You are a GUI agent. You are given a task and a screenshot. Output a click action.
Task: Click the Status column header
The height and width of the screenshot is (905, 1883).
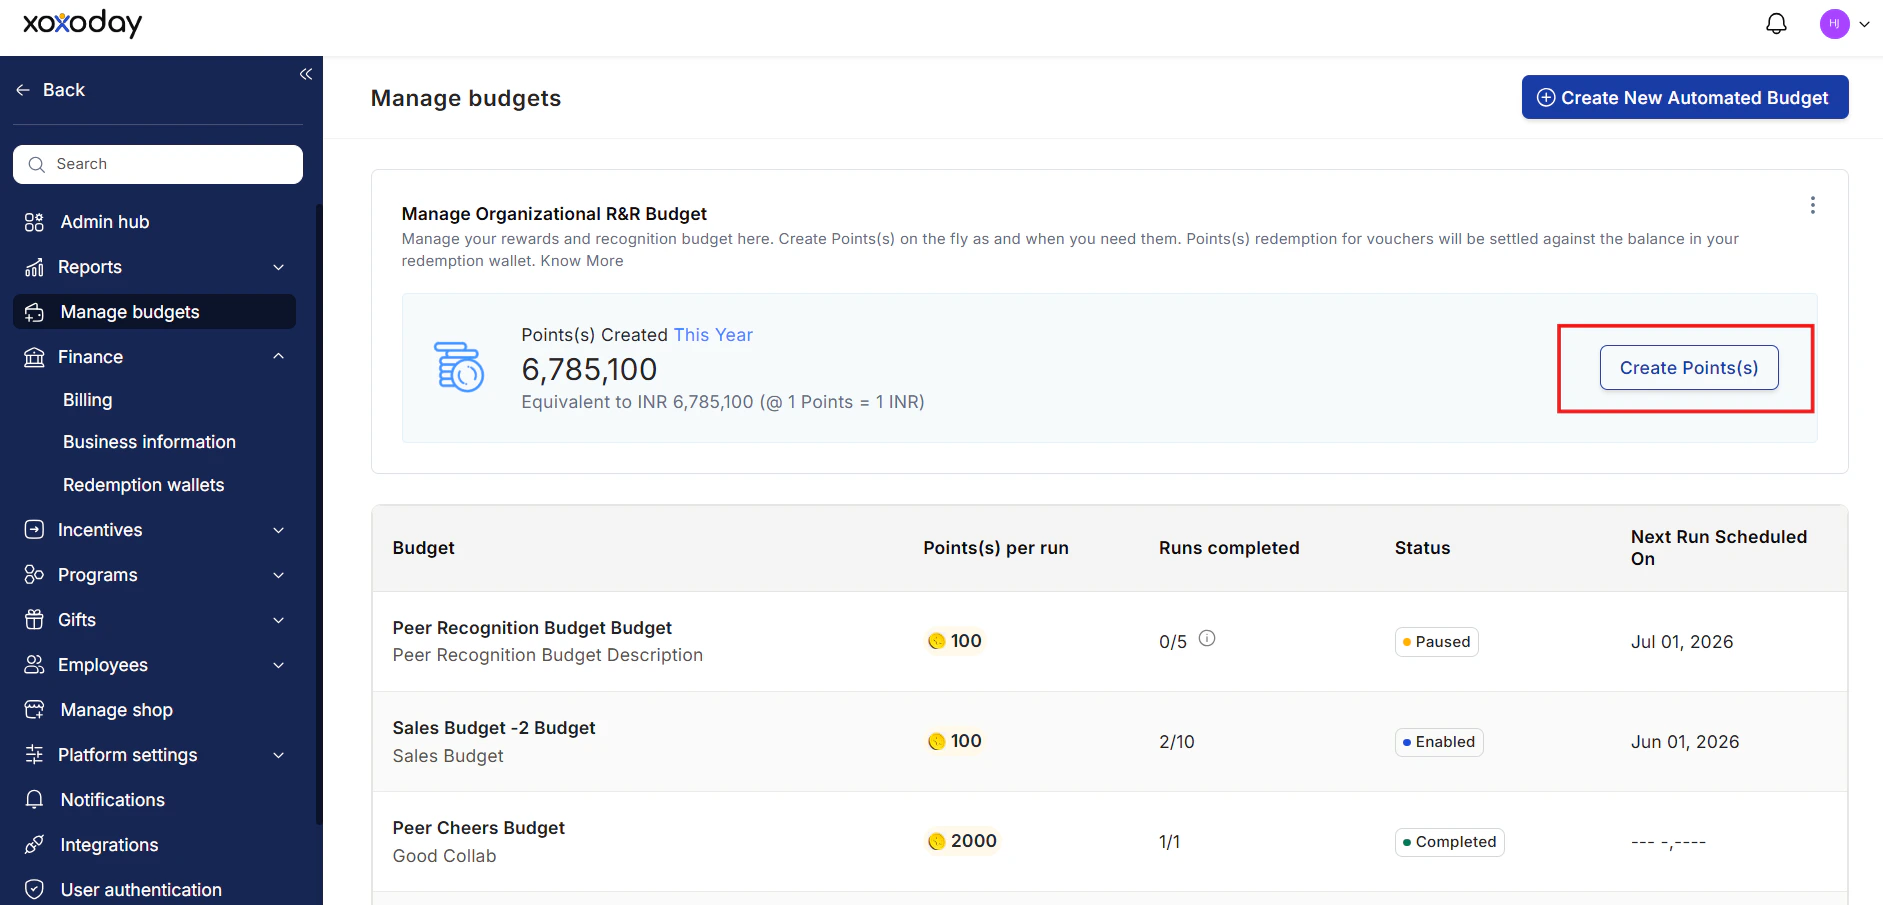1422,548
